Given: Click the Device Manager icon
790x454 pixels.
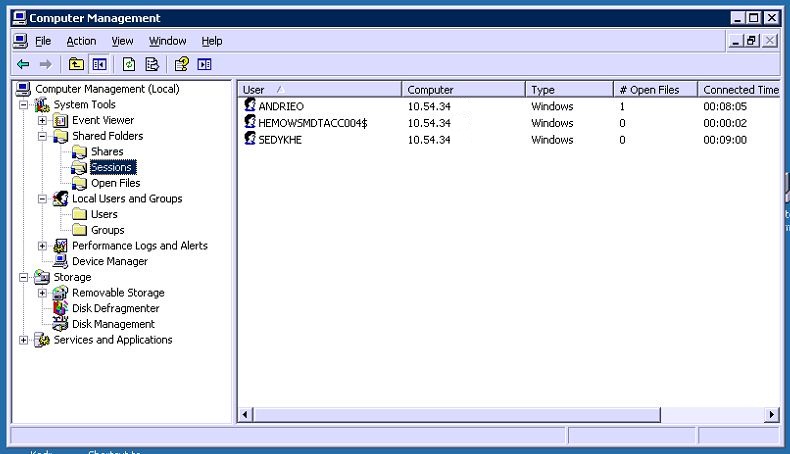Looking at the screenshot, I should tap(60, 261).
